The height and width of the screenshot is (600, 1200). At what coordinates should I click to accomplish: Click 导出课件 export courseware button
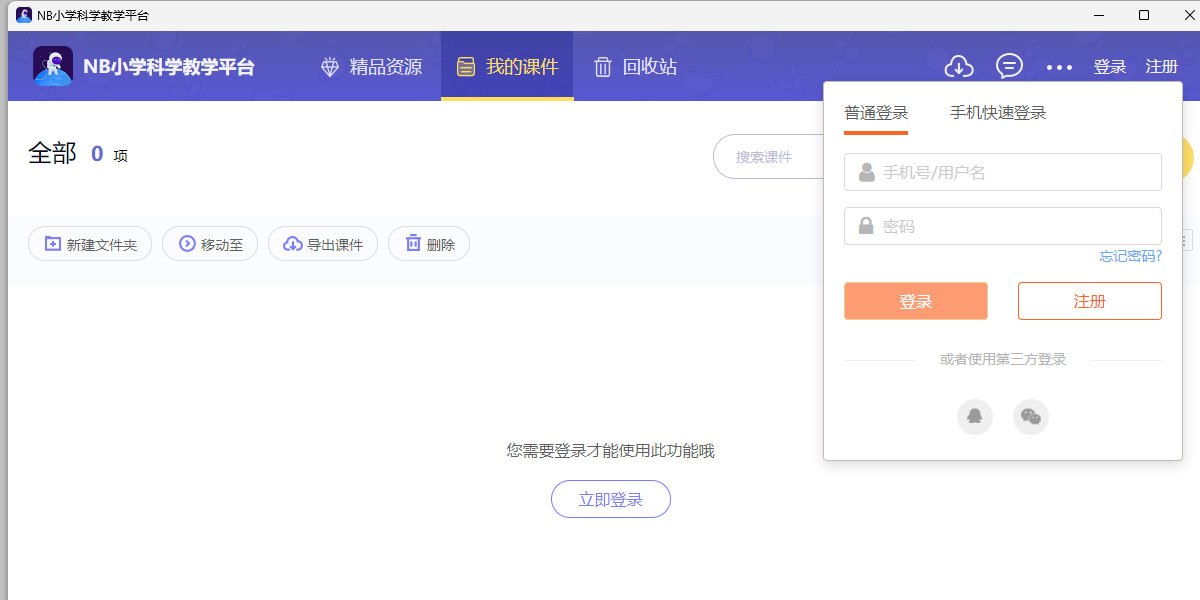tap(322, 244)
